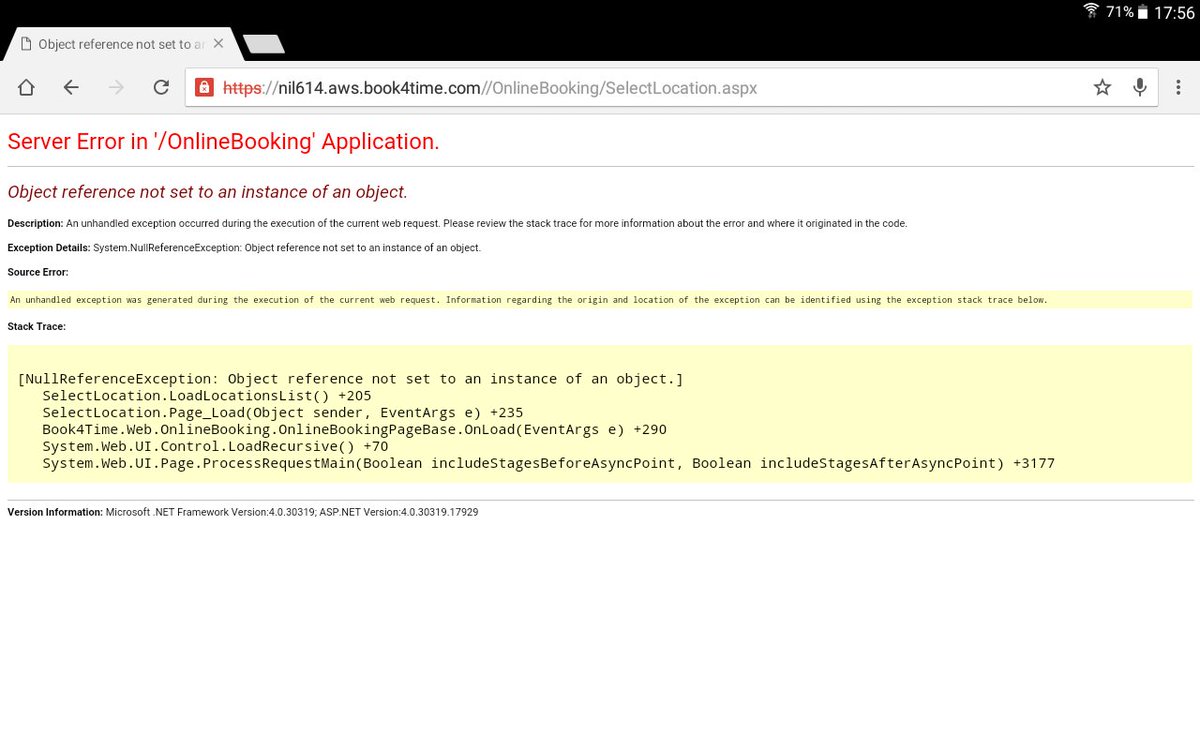The width and height of the screenshot is (1200, 750).
Task: Go back with the left arrow
Action: [71, 88]
